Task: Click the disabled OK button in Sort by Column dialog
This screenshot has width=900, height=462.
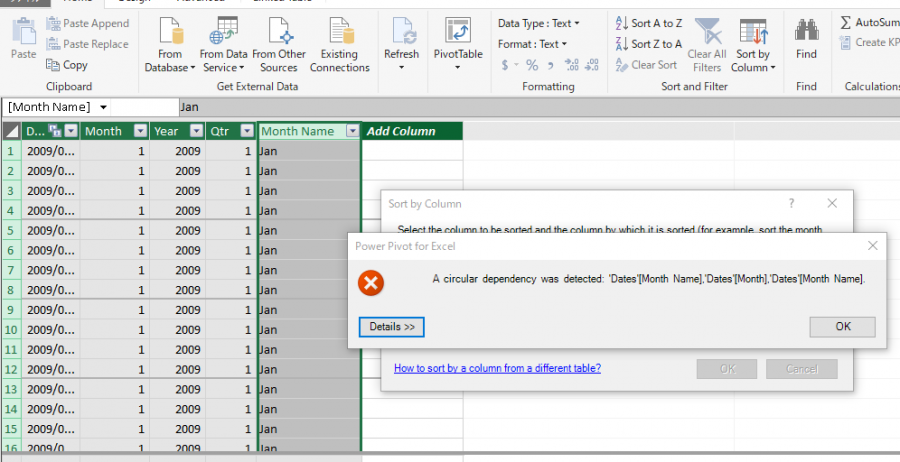Action: [727, 369]
